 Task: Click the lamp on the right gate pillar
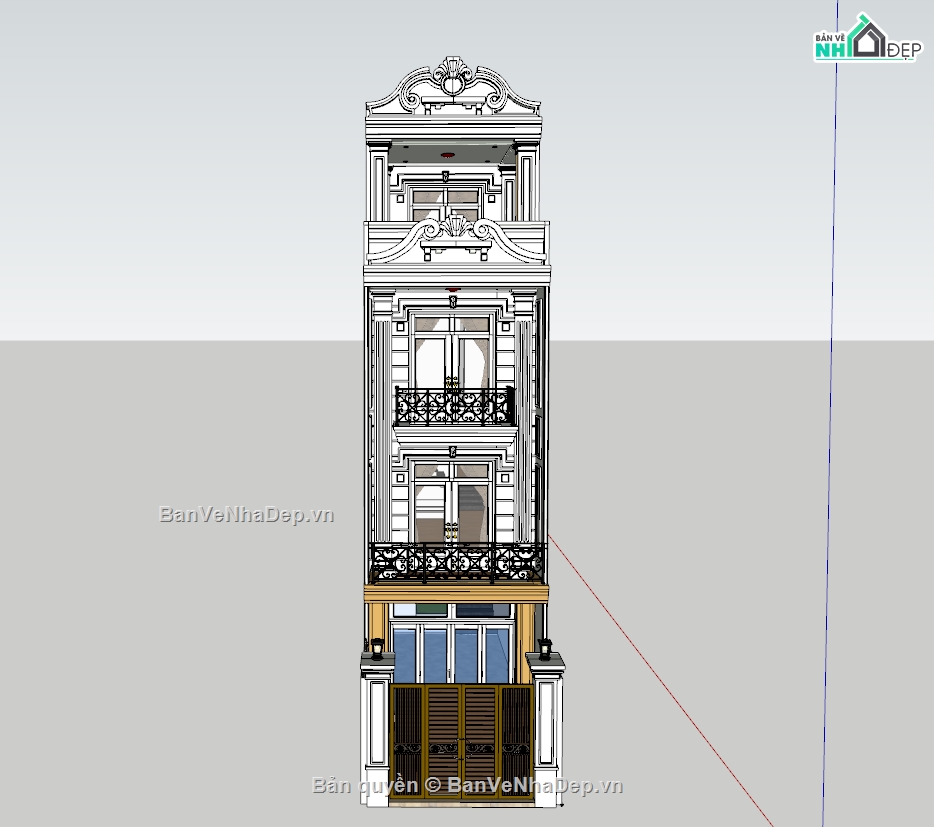click(545, 648)
